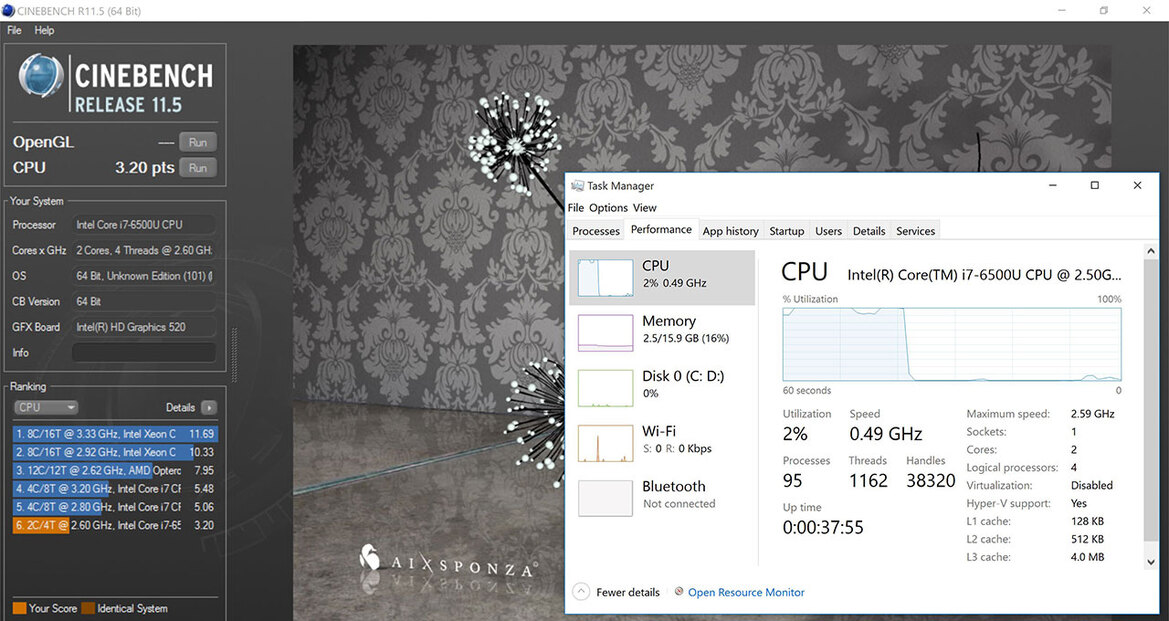Select the Disk 0 graph thumbnail
This screenshot has height=621, width=1169.
point(605,388)
